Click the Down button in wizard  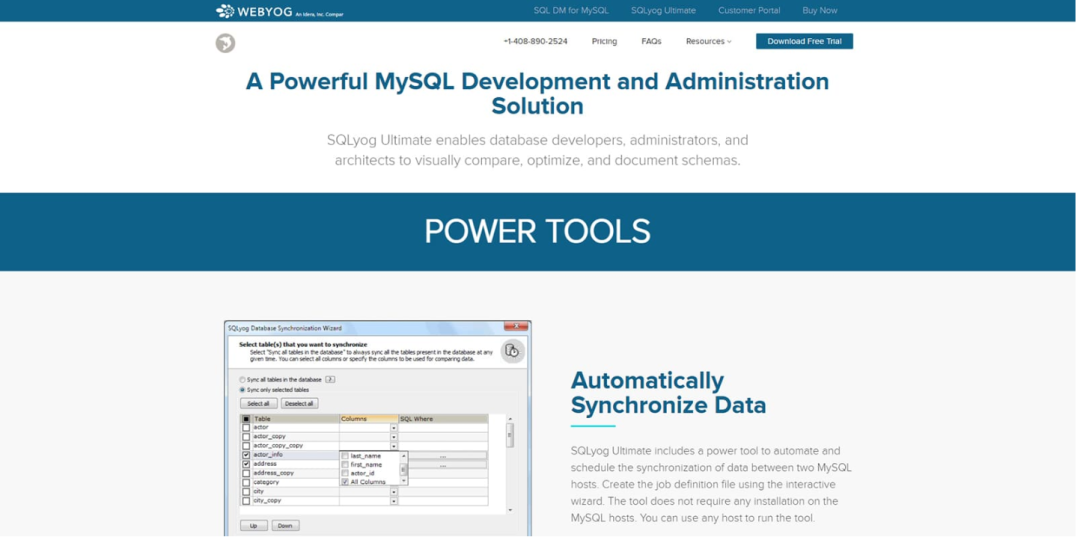[x=286, y=526]
